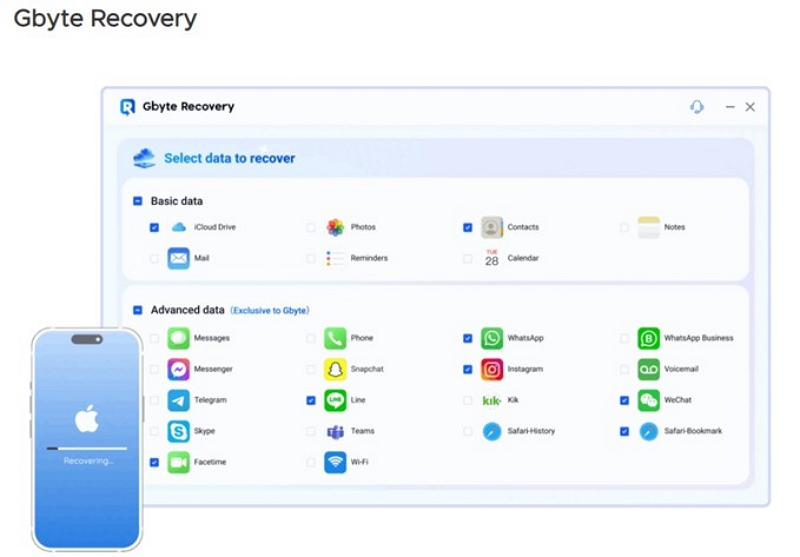
Task: Click the Mail envelope icon
Action: click(179, 258)
